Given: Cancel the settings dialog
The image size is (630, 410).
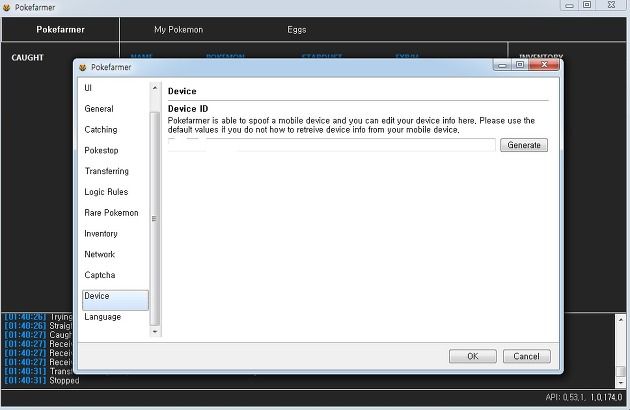Looking at the screenshot, I should [x=526, y=356].
